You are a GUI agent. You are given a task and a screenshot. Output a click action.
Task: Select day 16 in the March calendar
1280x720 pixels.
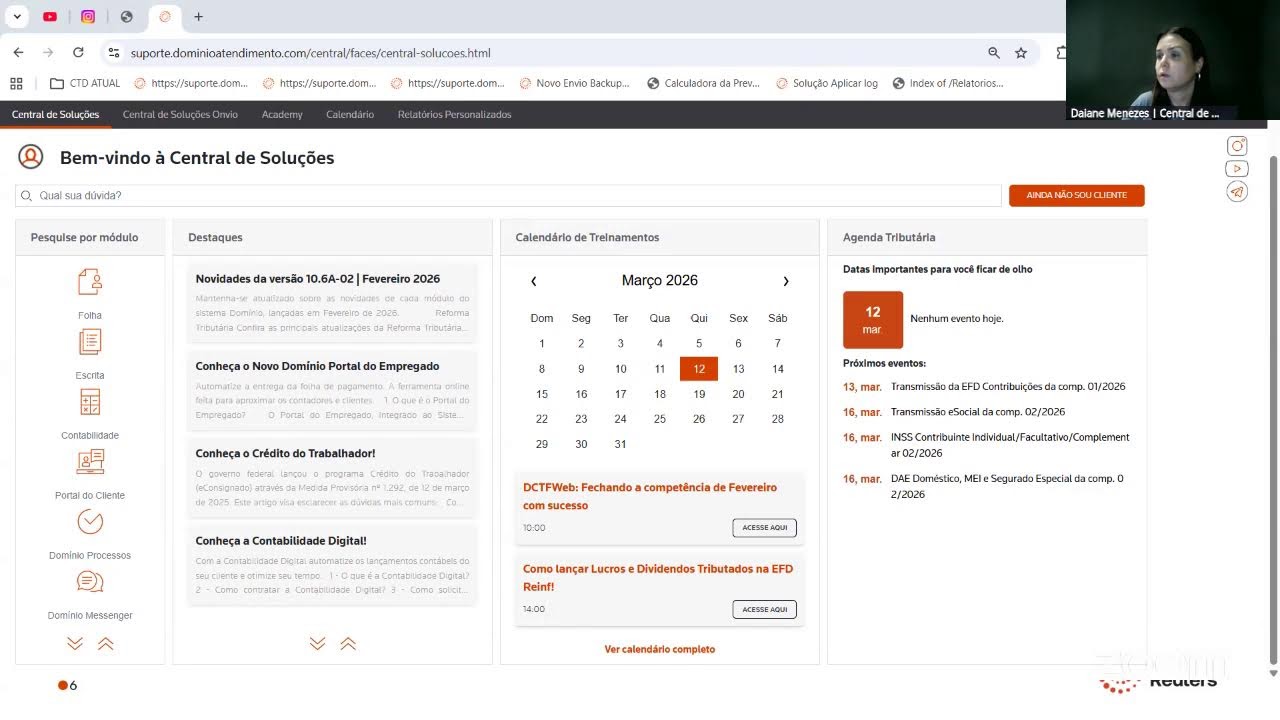click(581, 394)
